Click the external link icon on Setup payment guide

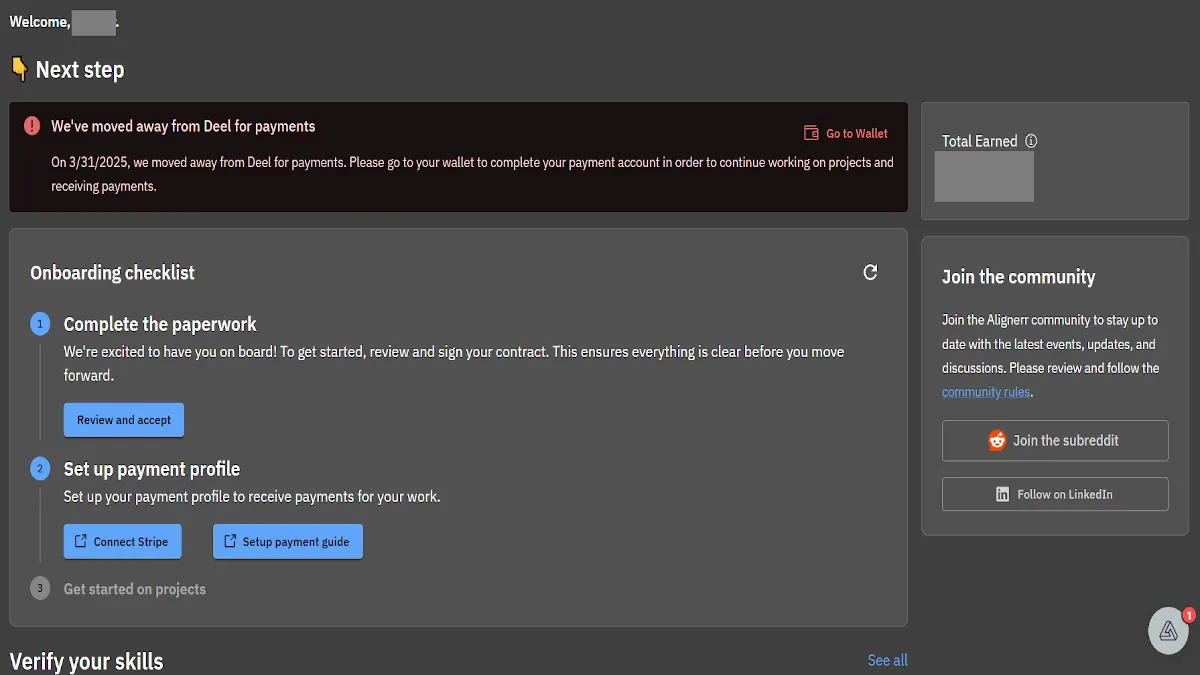point(229,541)
